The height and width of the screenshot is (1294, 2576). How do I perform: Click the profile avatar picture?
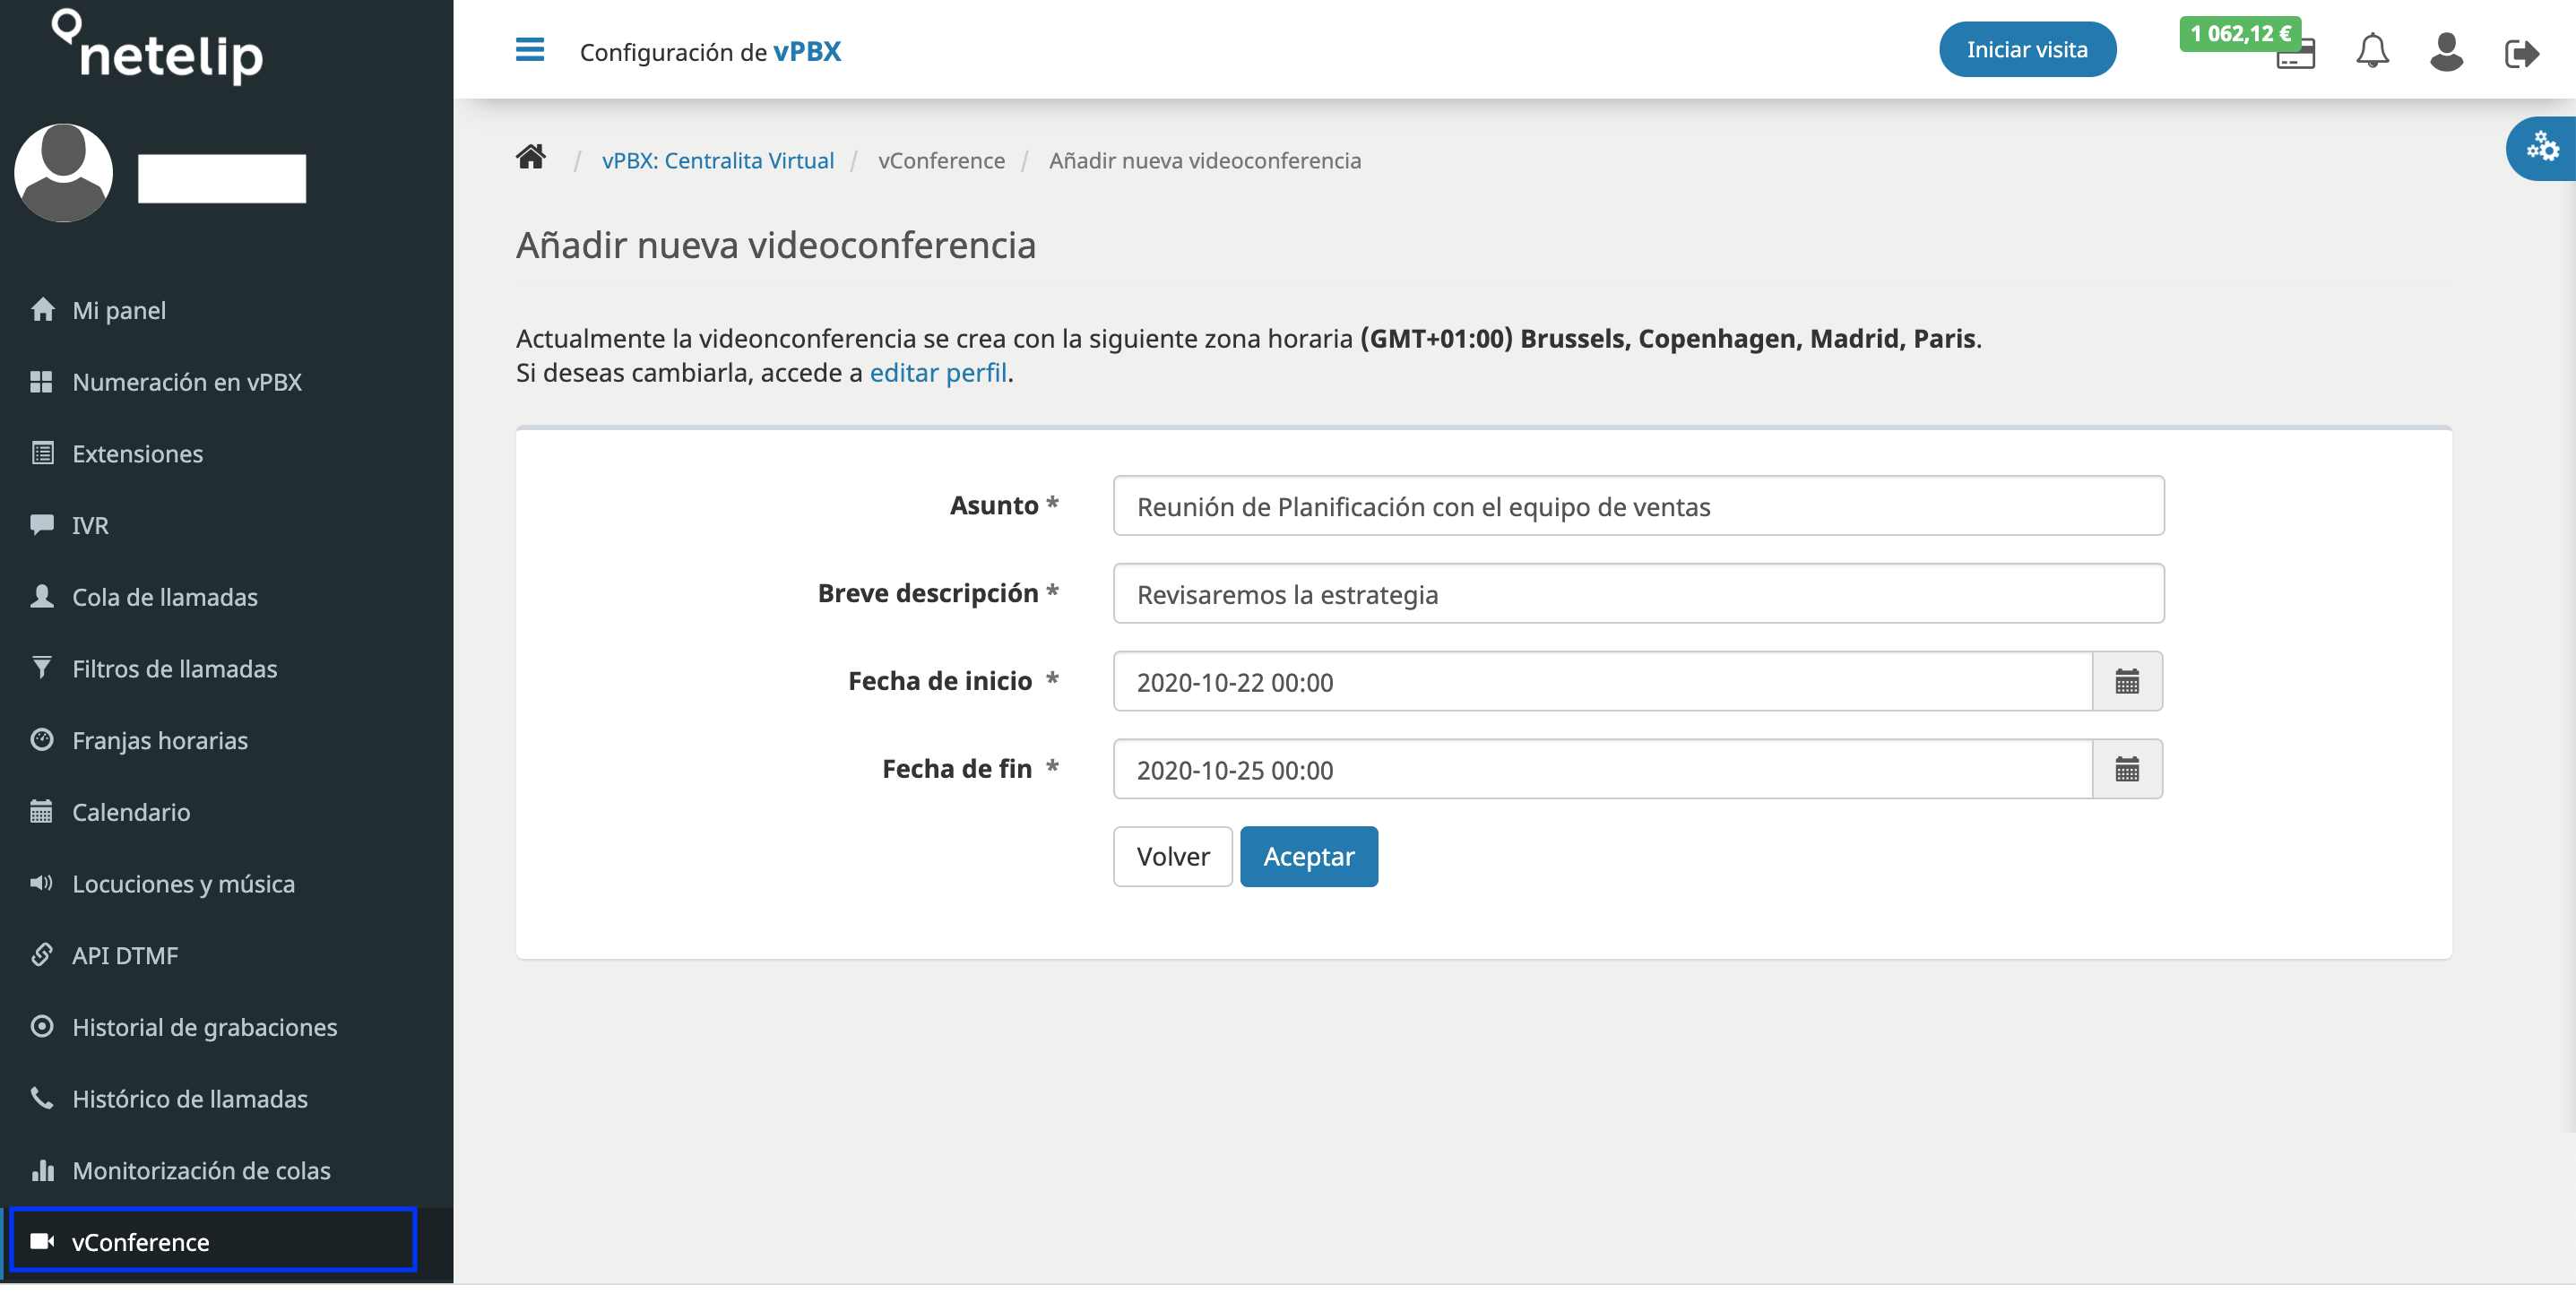click(x=63, y=172)
